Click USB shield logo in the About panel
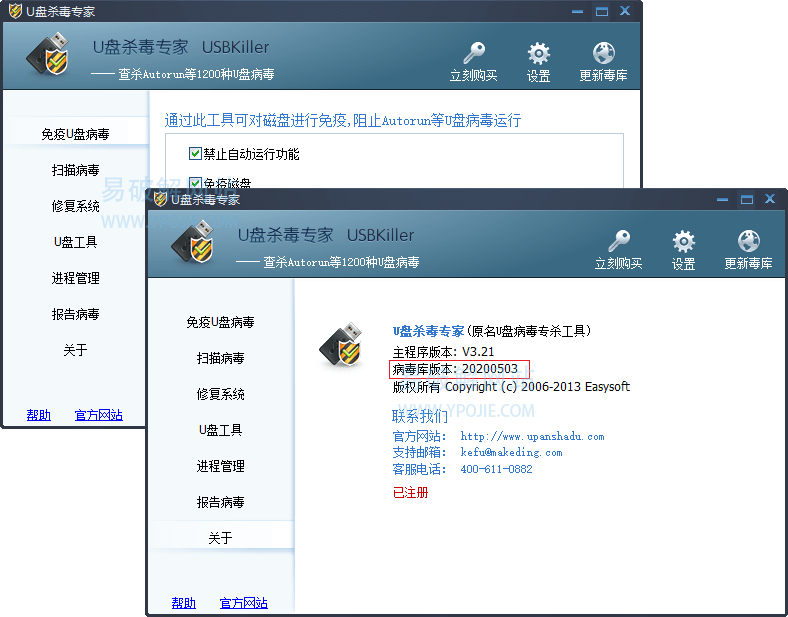788x617 pixels. click(340, 346)
